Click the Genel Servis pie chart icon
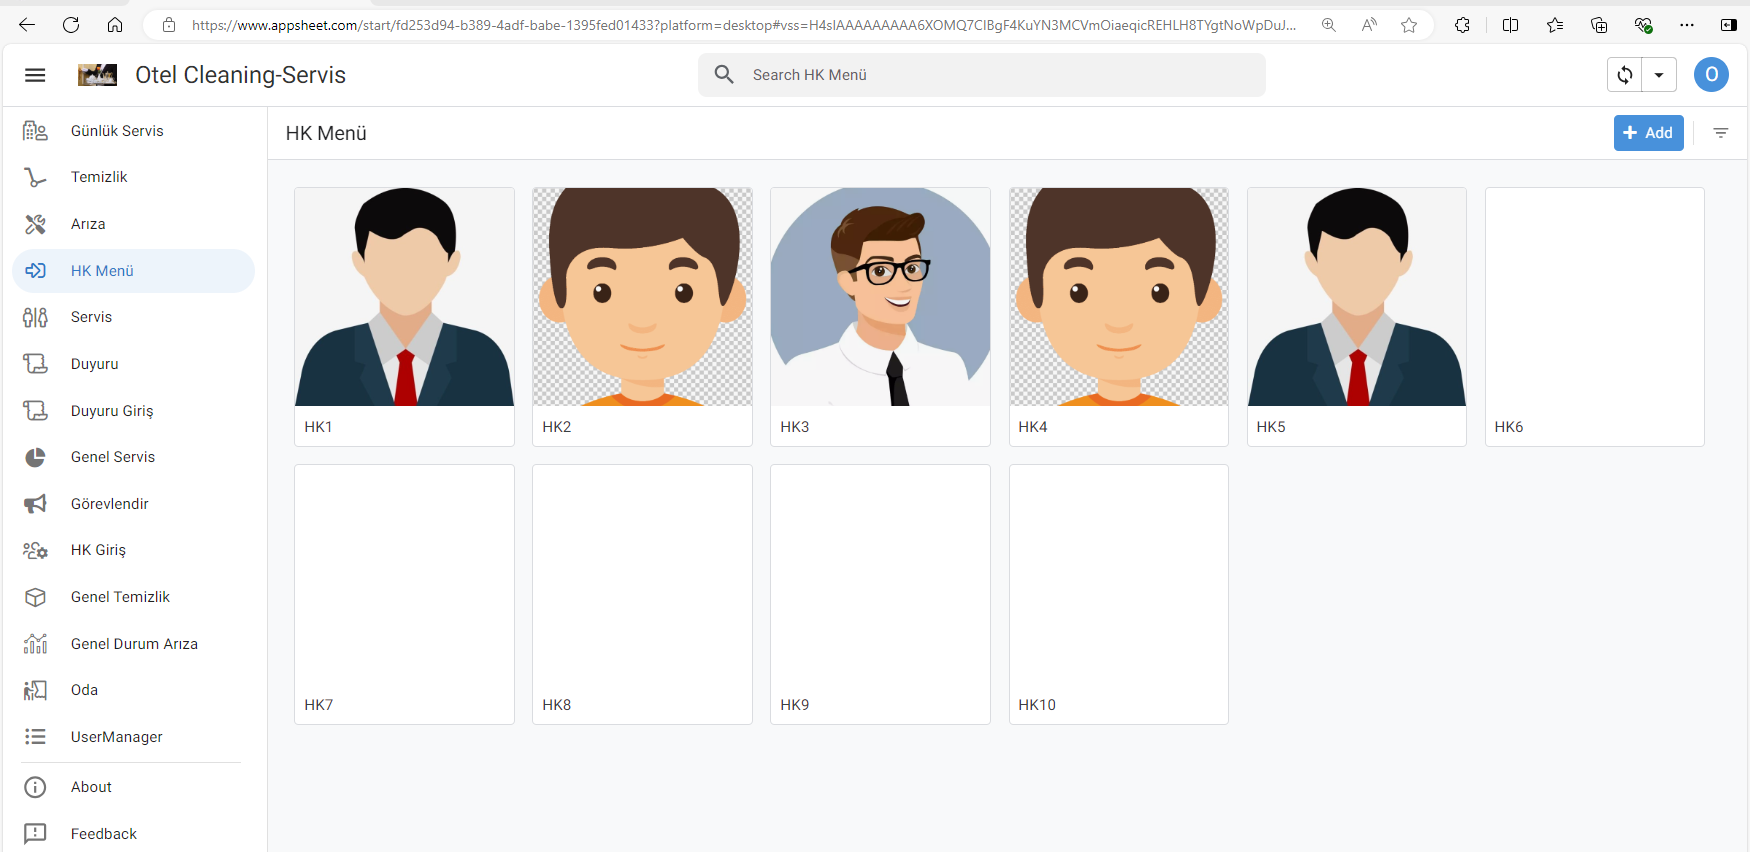 pos(35,457)
